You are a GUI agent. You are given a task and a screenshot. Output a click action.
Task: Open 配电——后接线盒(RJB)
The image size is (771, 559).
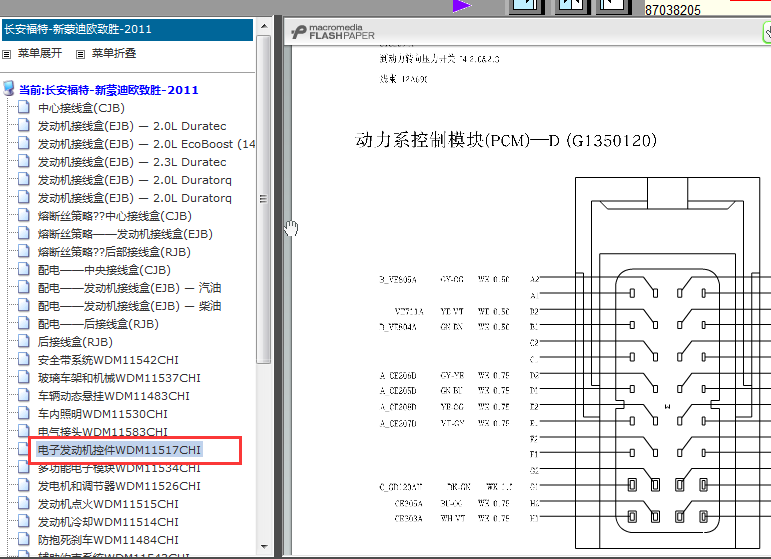tap(98, 324)
